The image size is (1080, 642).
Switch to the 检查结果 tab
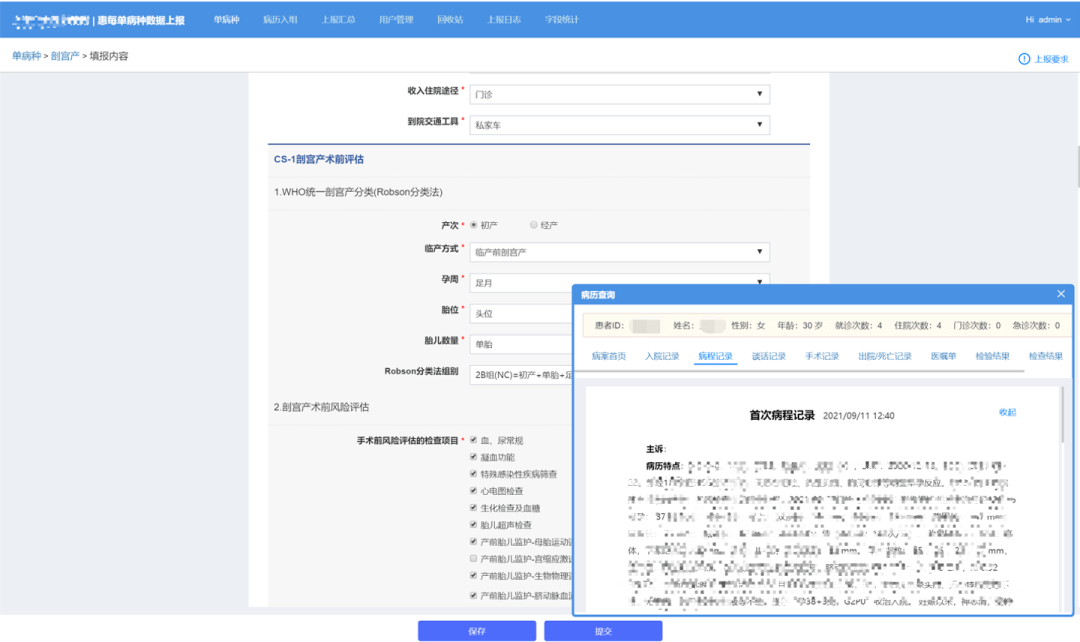coord(1046,356)
